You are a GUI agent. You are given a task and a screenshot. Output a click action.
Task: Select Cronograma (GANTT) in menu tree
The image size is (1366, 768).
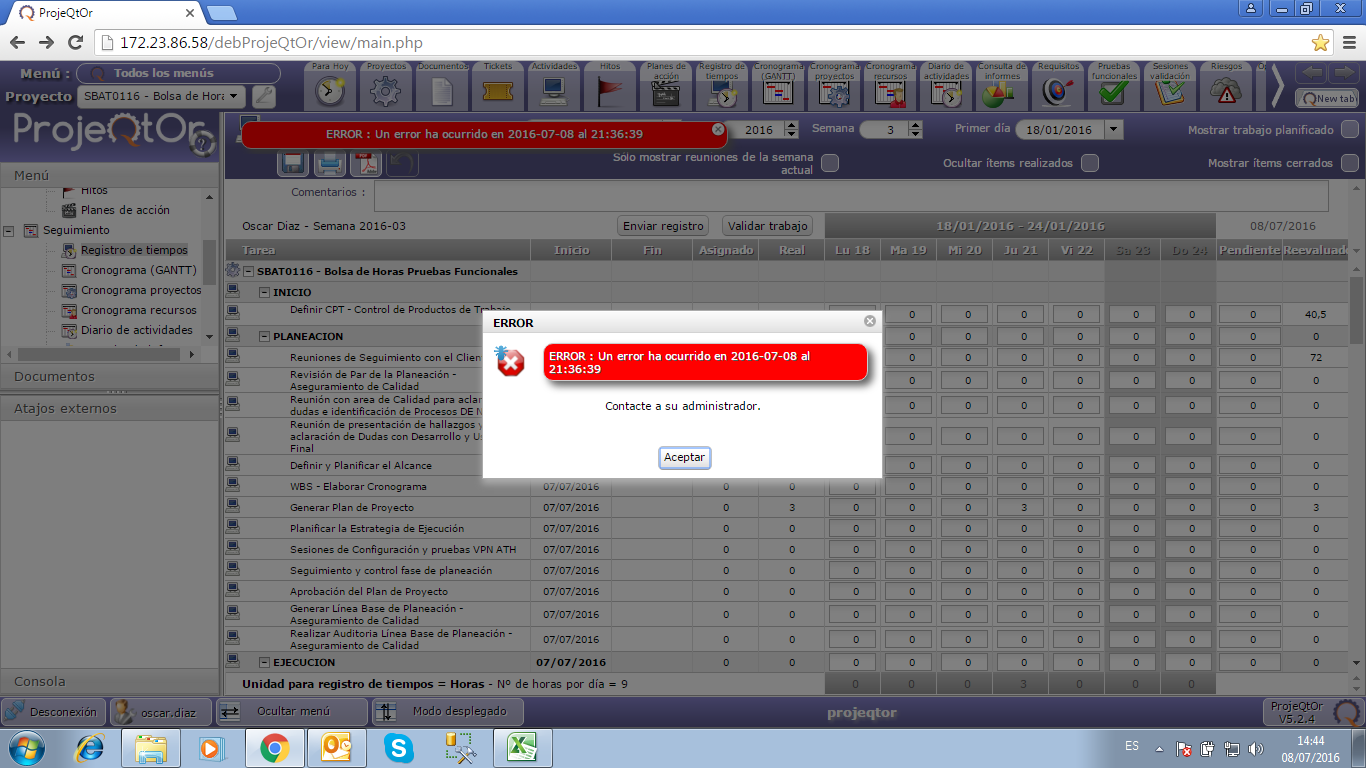pyautogui.click(x=139, y=270)
